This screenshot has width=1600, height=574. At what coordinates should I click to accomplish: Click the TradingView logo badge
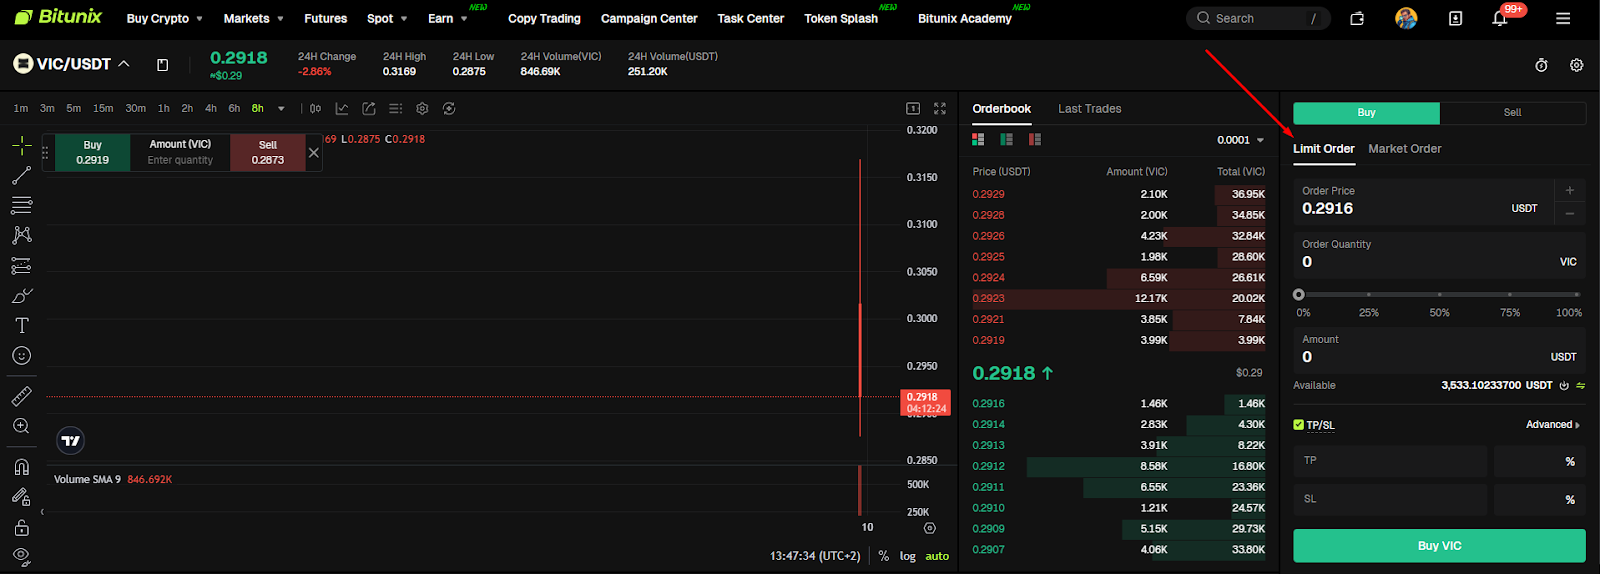click(71, 441)
